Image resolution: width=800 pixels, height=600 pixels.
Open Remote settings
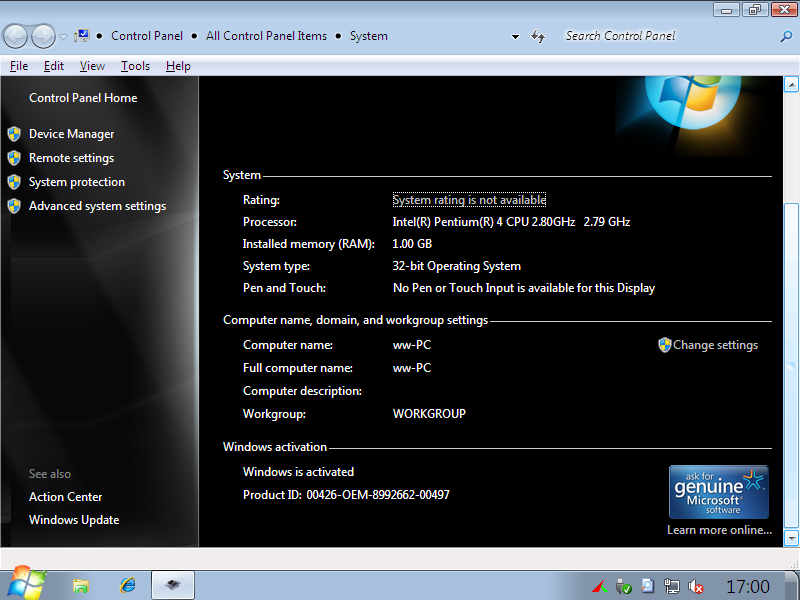pyautogui.click(x=71, y=158)
